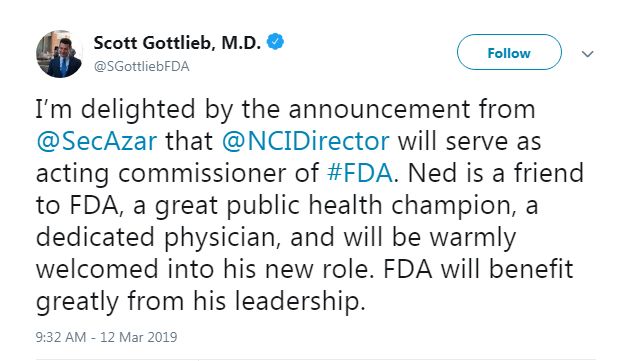632x361 pixels.
Task: Click the words "will serve as" after NCIDirector
Action: [x=470, y=141]
